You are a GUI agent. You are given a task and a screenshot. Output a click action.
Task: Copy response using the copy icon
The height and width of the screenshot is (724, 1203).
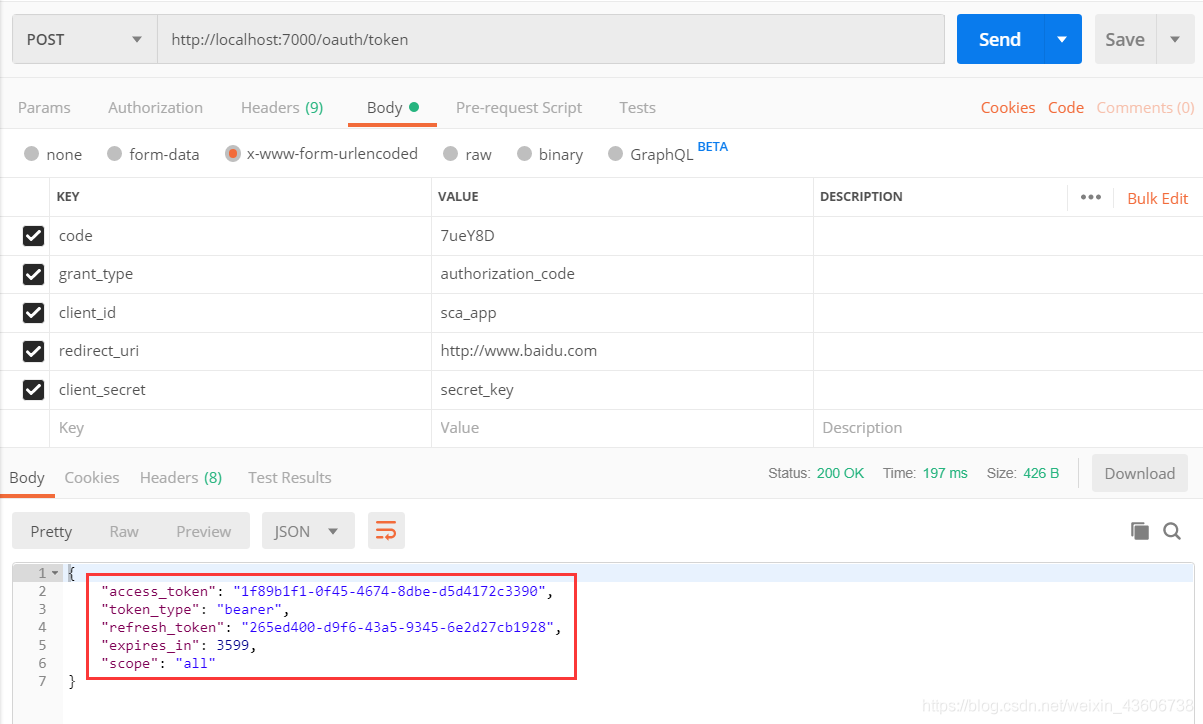[x=1140, y=531]
